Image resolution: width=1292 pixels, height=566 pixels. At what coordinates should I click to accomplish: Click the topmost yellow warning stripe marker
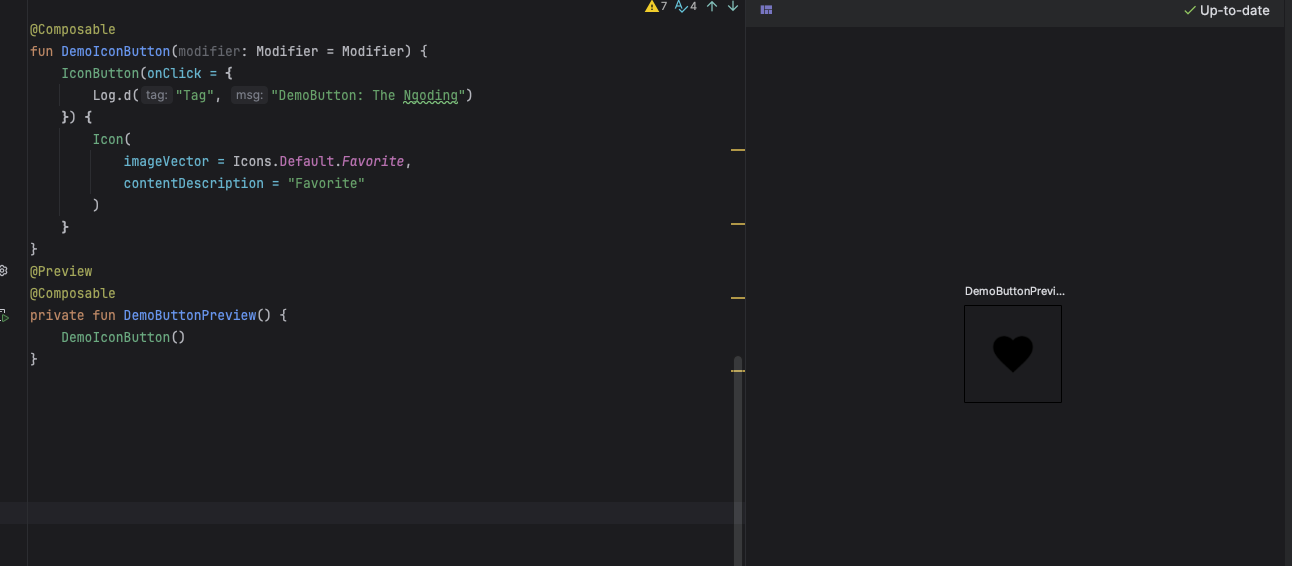[738, 150]
